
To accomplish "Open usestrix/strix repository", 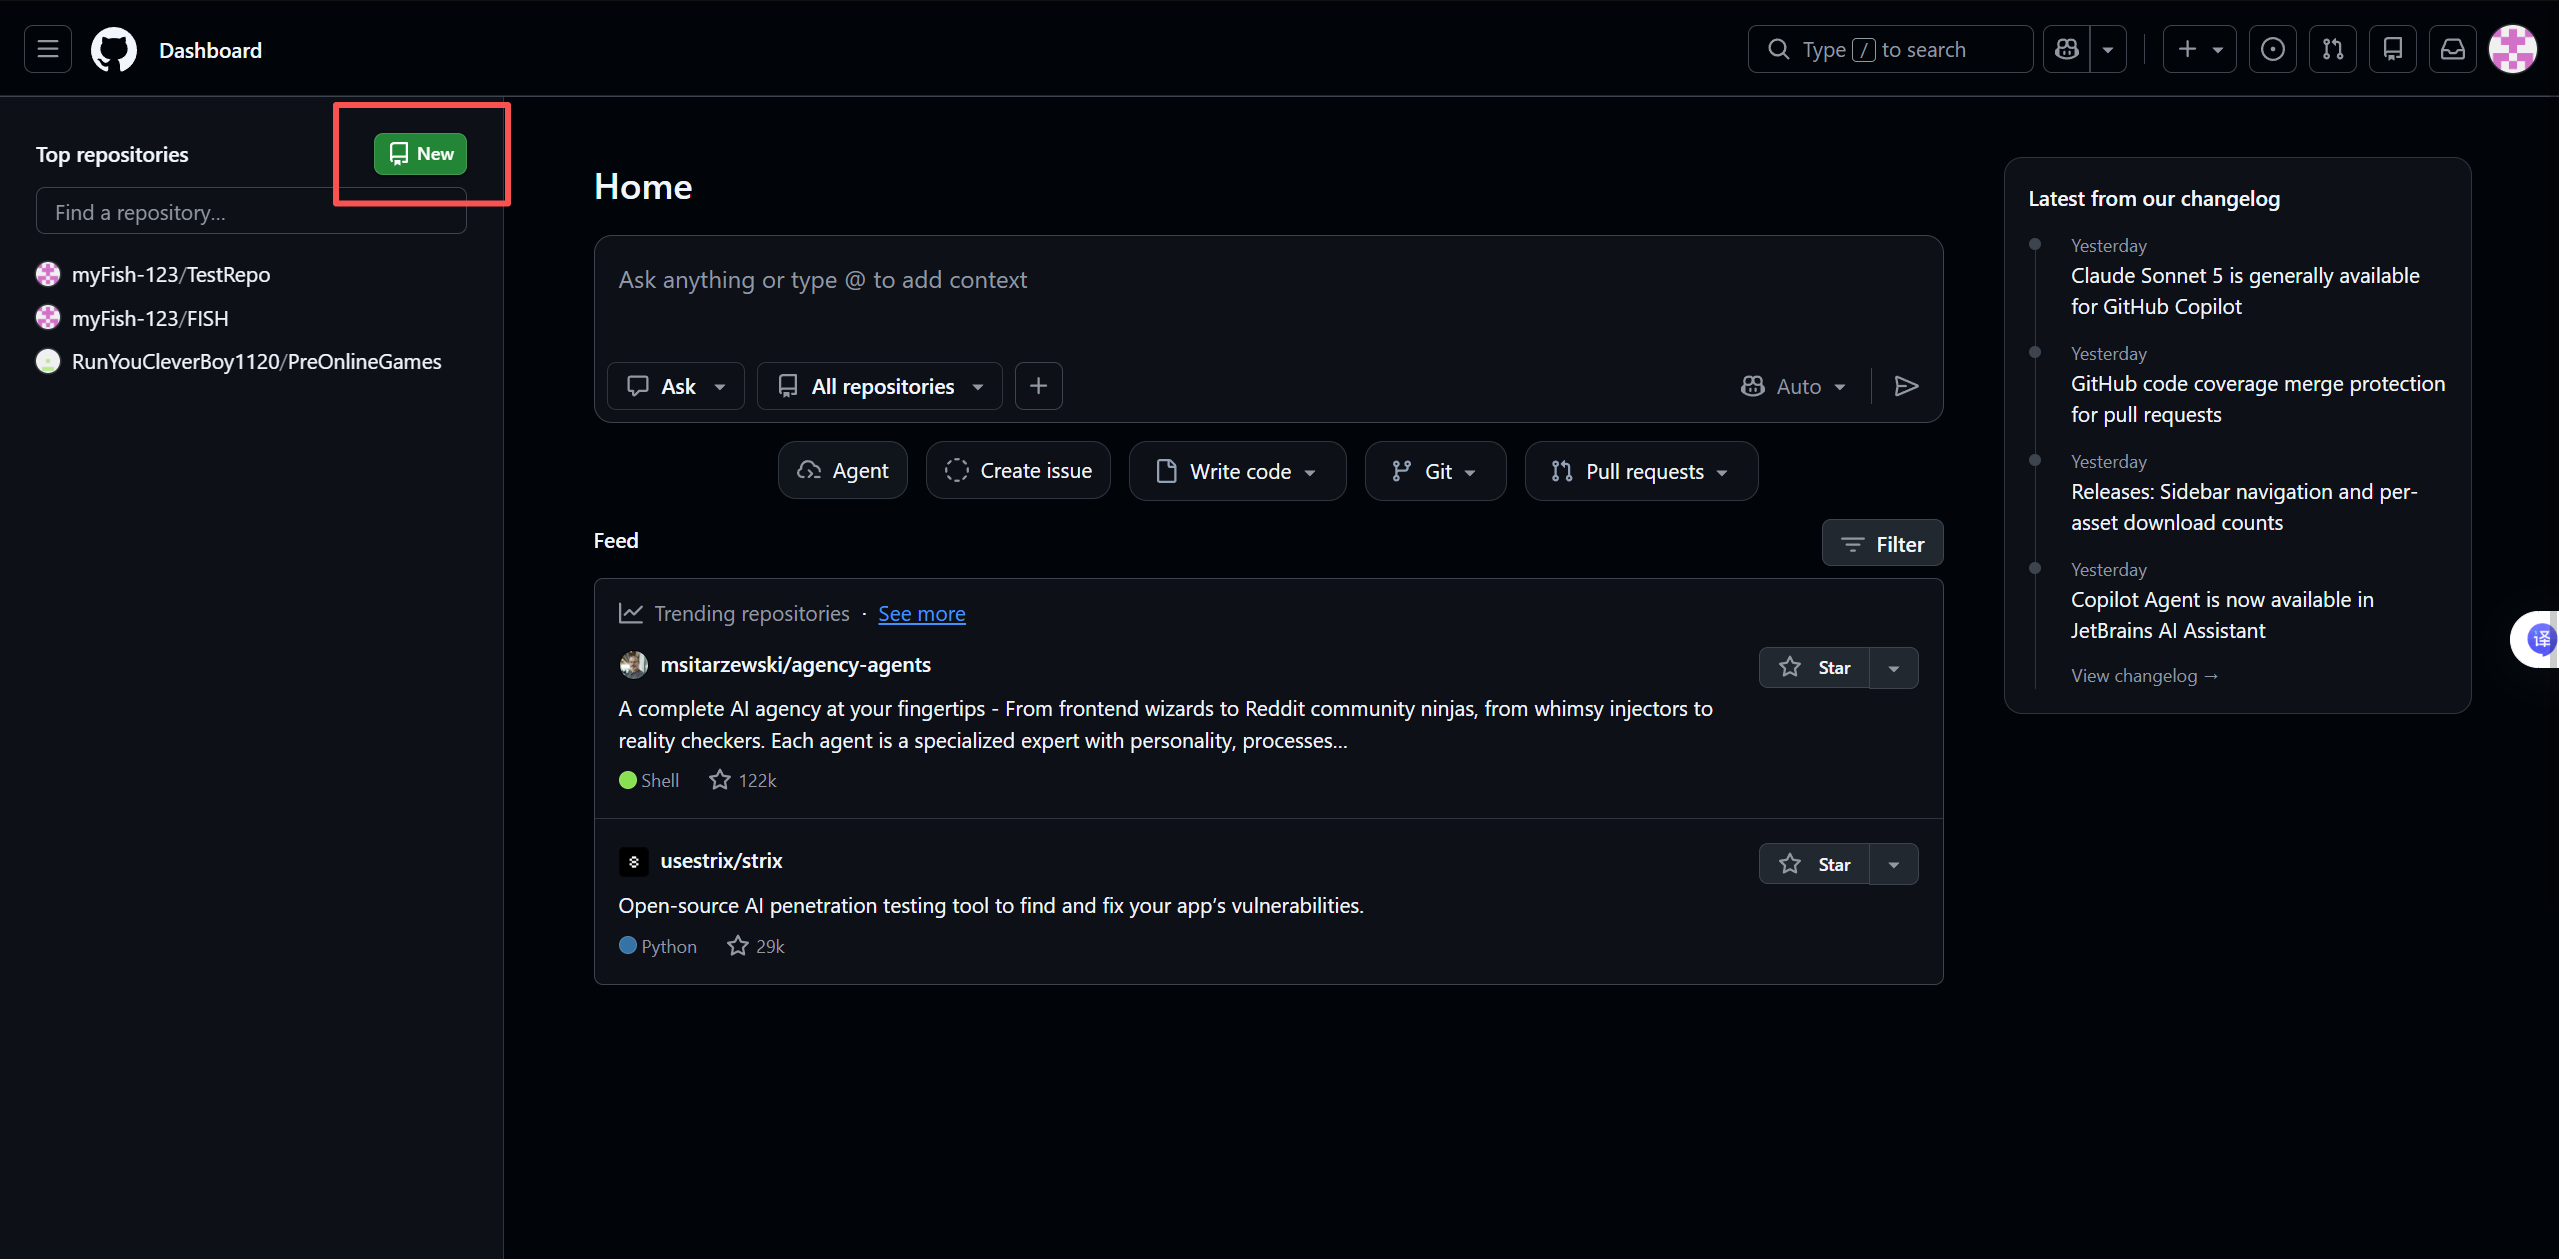I will [722, 861].
